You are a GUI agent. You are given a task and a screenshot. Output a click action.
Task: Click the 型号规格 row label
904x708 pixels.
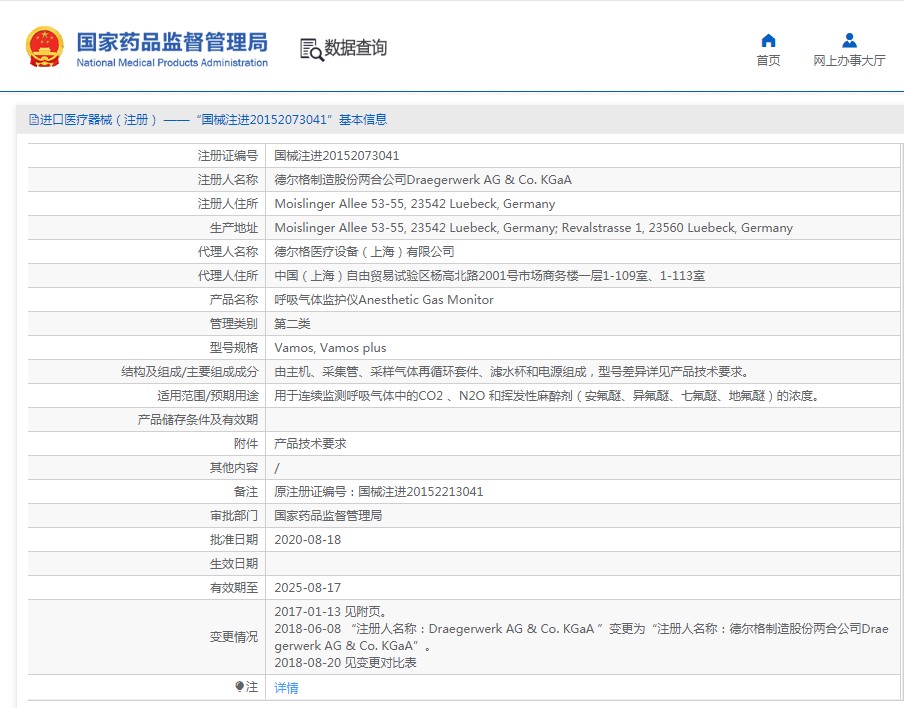pyautogui.click(x=233, y=348)
